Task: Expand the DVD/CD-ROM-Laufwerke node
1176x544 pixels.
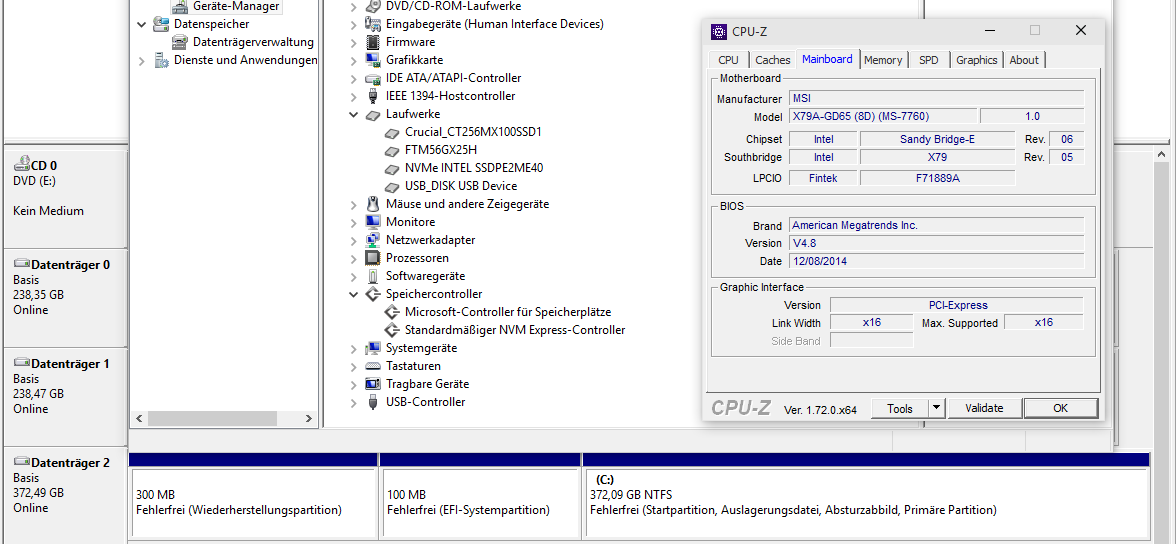Action: (x=353, y=6)
